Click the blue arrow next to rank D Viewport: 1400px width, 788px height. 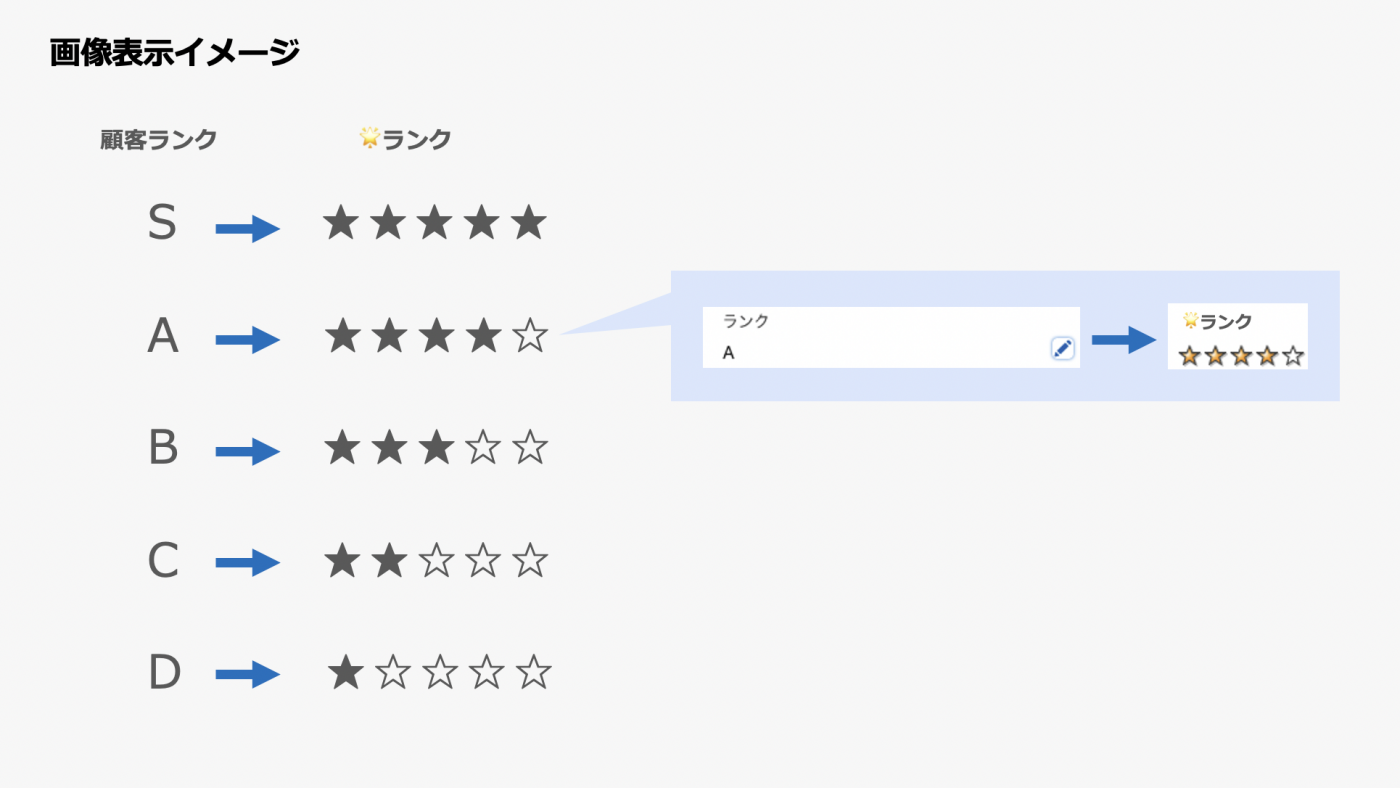coord(247,675)
